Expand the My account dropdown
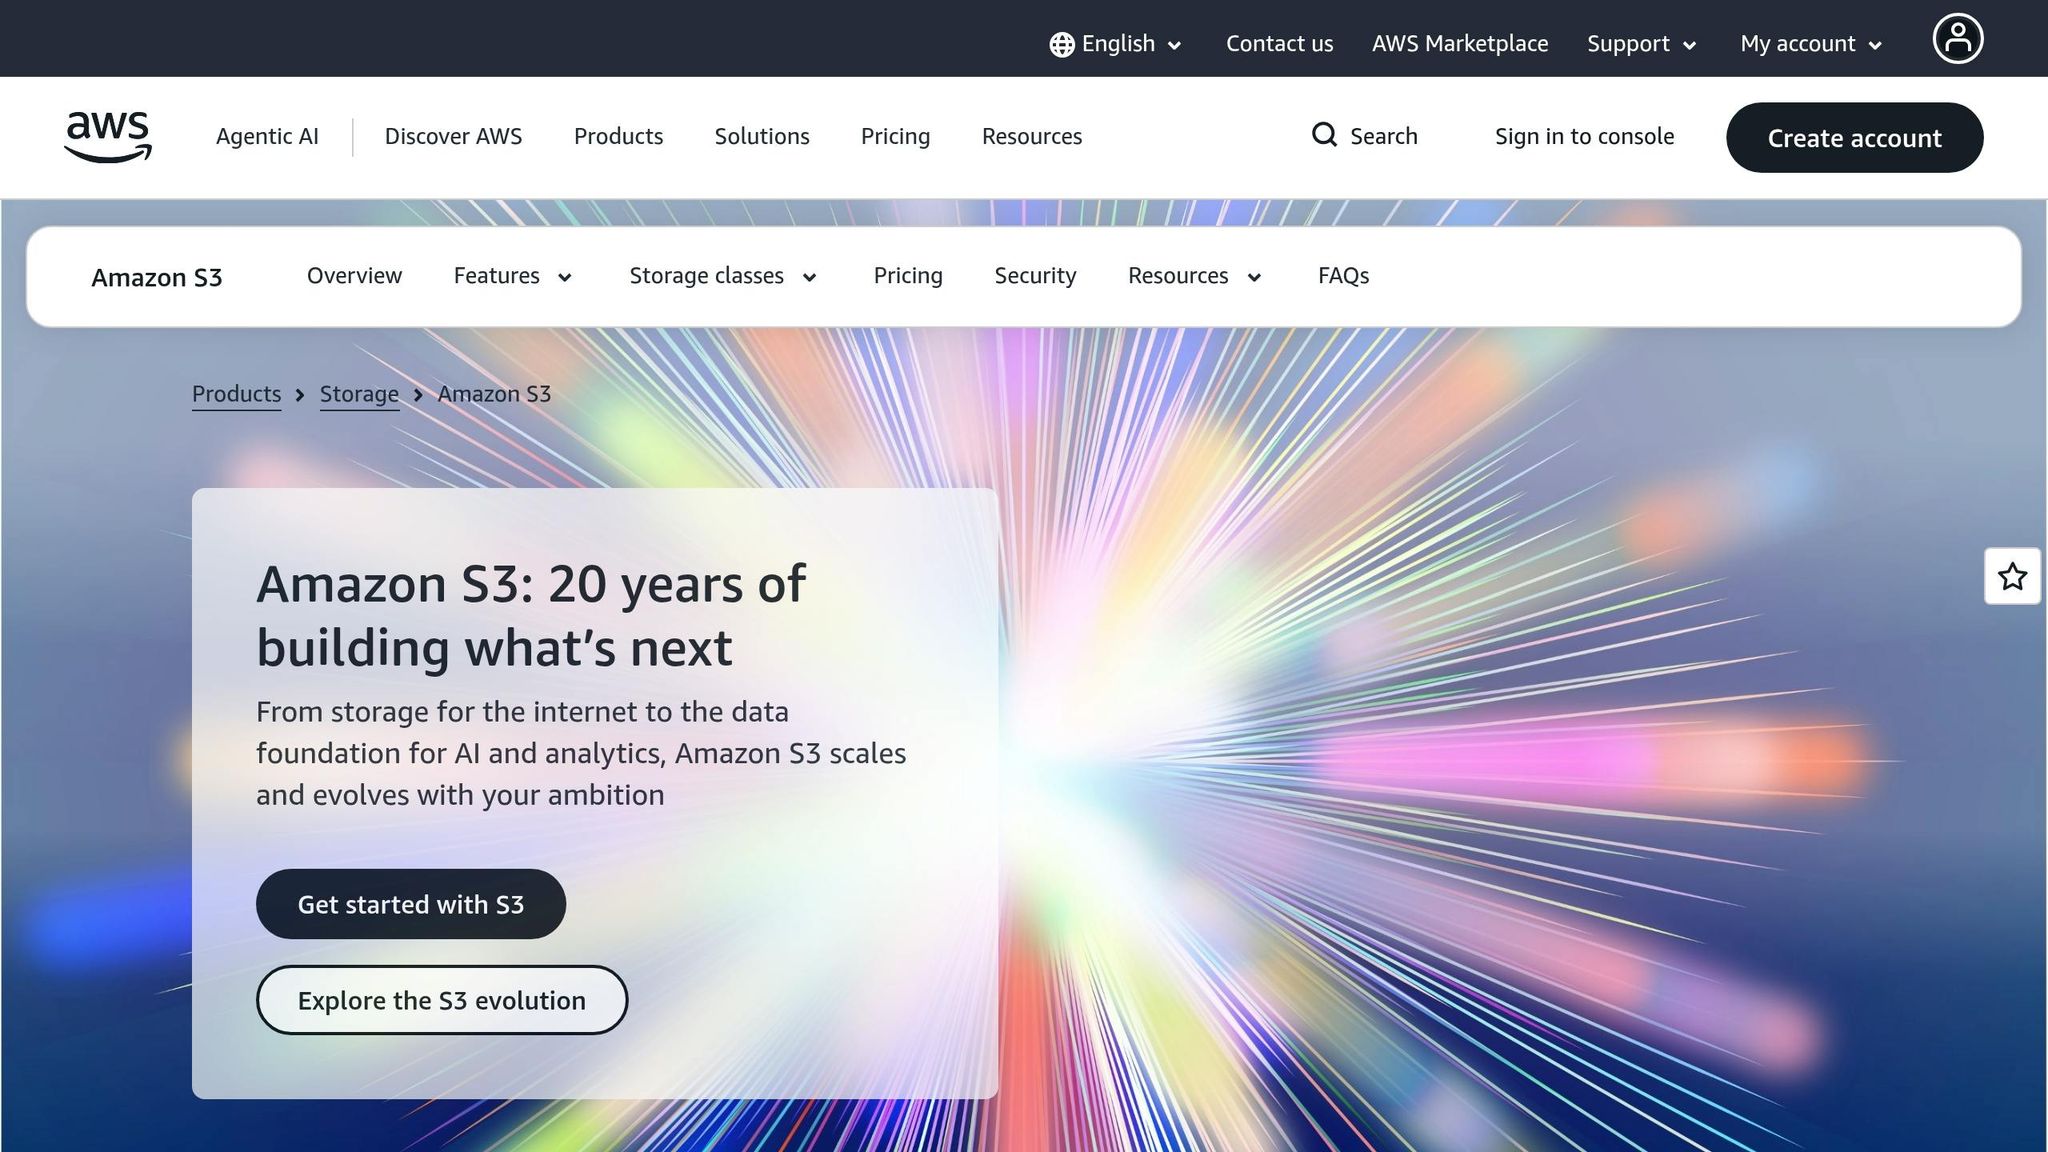The width and height of the screenshot is (2048, 1152). 1811,44
